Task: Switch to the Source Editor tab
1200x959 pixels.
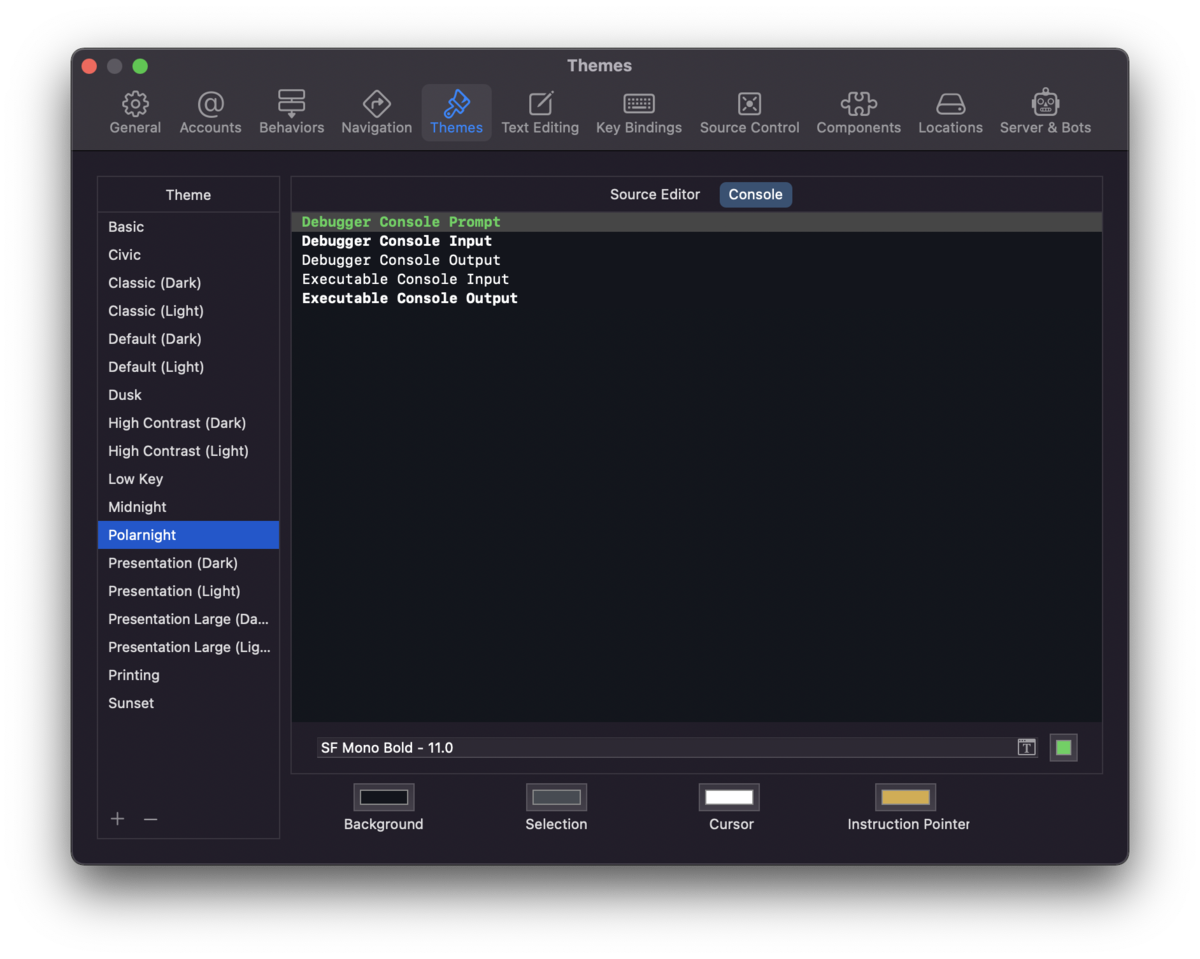Action: pyautogui.click(x=655, y=194)
